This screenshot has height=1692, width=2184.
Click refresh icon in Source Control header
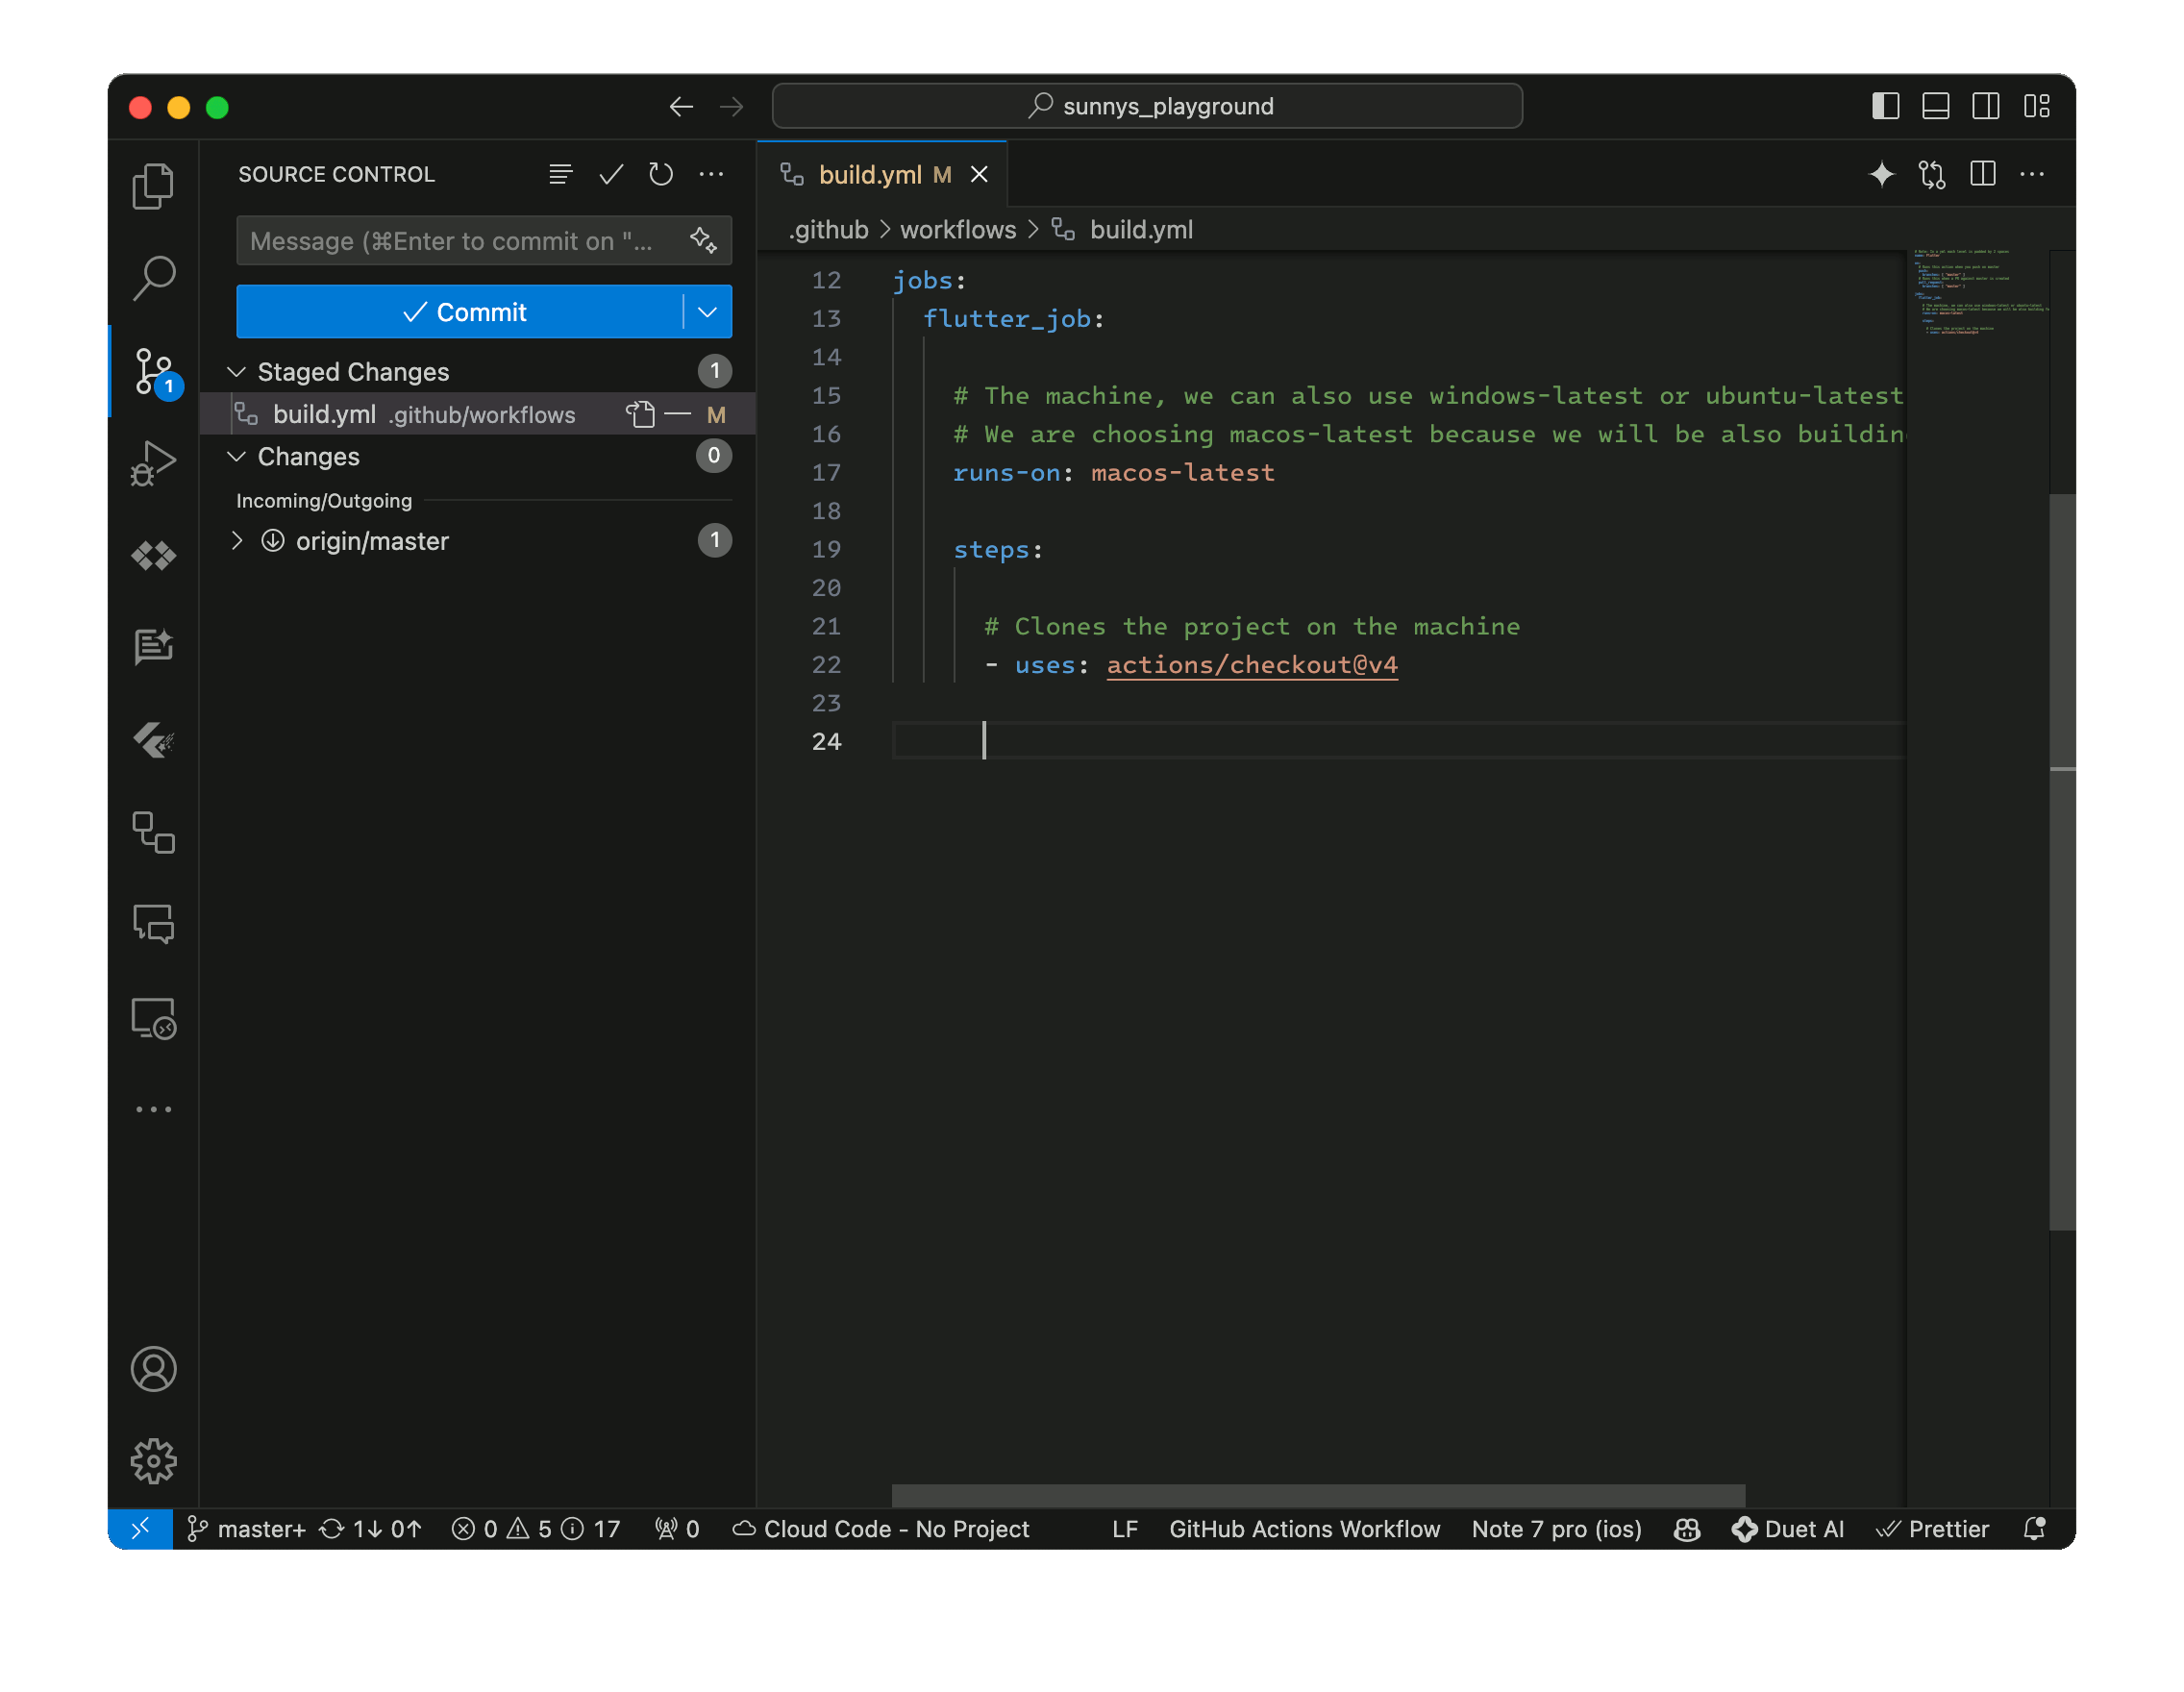pos(661,174)
